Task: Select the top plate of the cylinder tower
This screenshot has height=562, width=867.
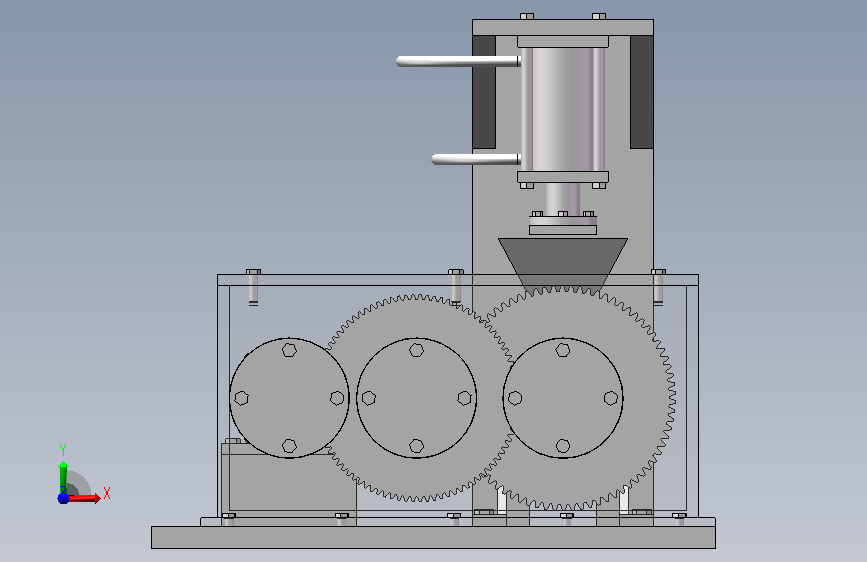Action: coord(563,27)
